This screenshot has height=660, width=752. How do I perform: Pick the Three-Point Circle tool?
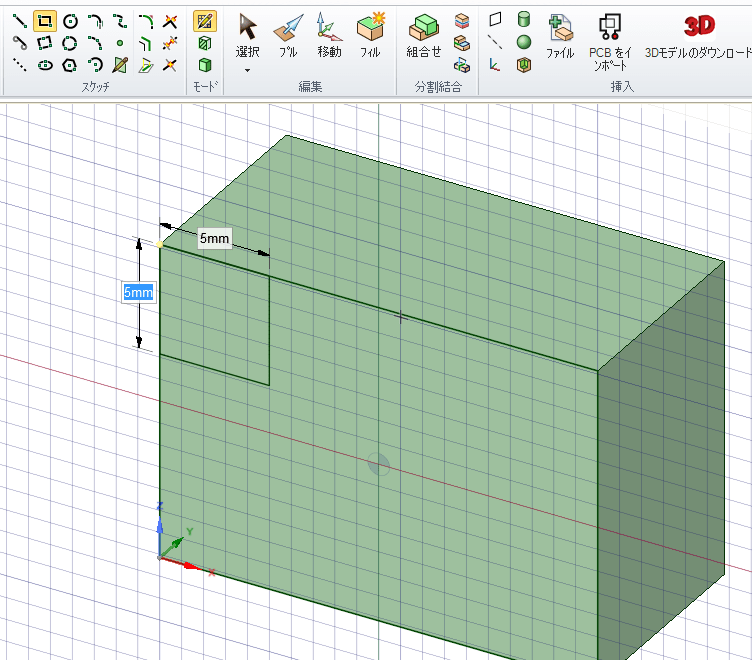[x=70, y=43]
